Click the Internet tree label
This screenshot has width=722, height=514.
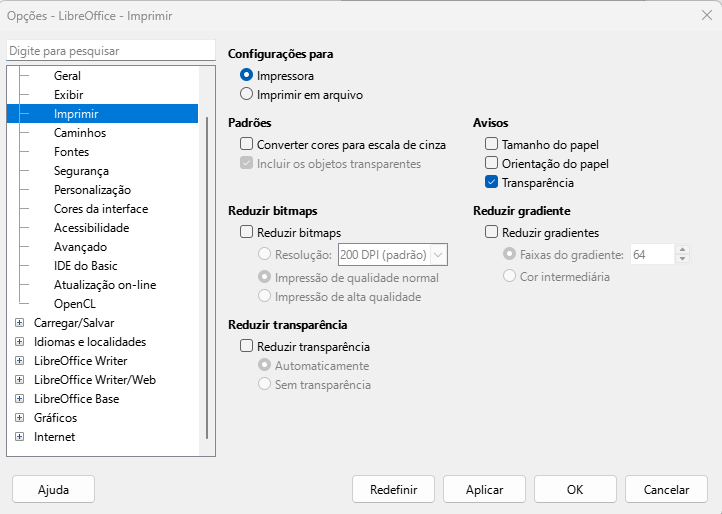pos(54,437)
